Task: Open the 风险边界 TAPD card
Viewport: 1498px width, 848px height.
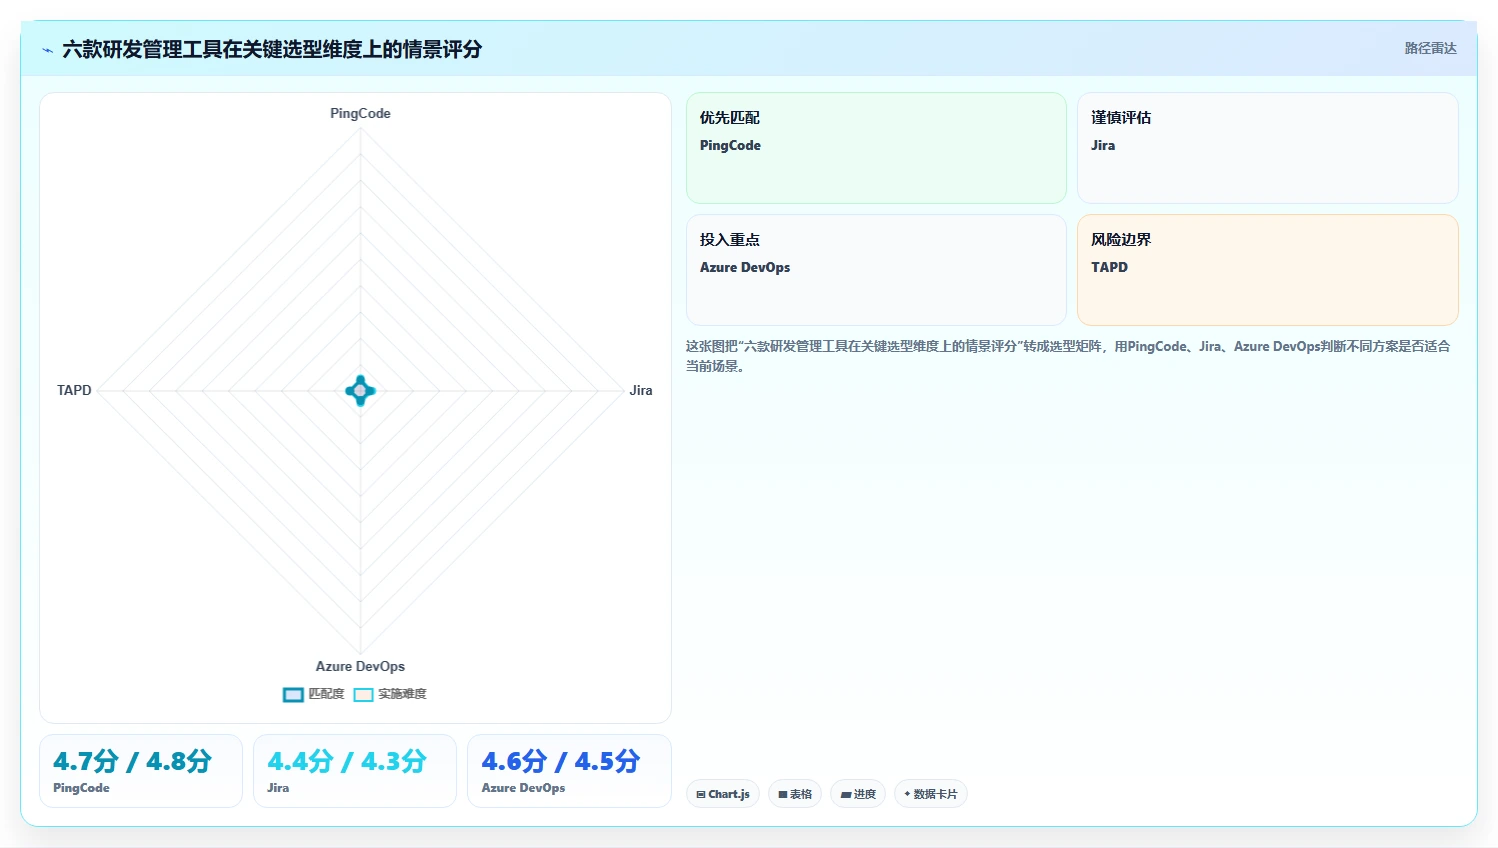Action: coord(1267,270)
